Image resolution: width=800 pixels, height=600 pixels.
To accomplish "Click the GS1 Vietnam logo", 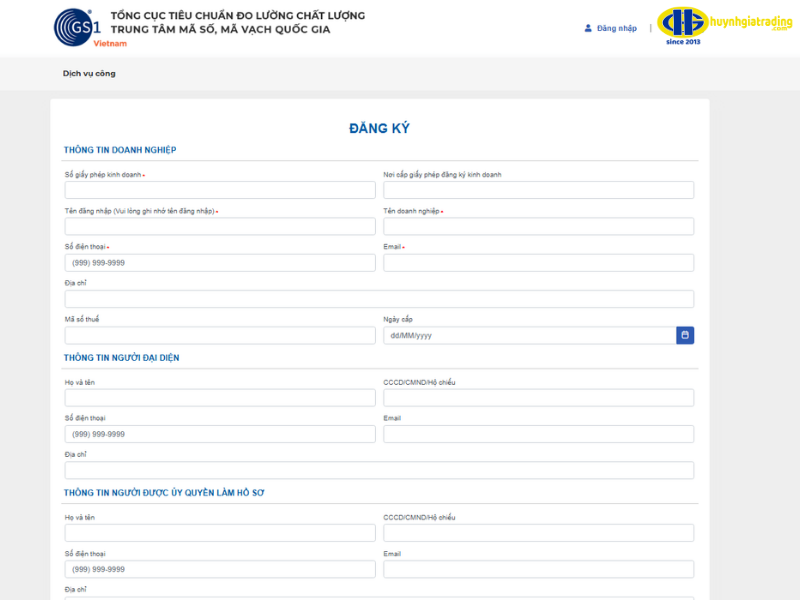I will pos(77,27).
